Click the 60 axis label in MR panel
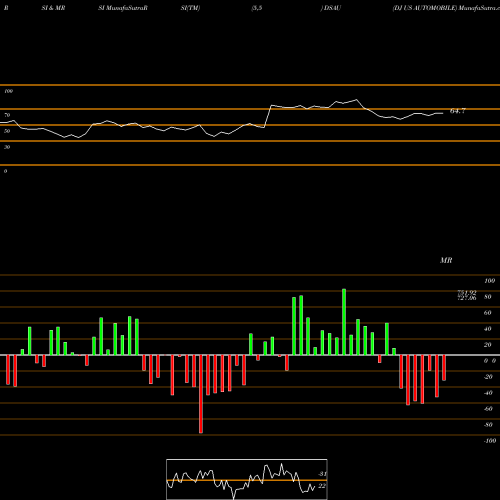This screenshot has height=500, width=500. pos(488,313)
